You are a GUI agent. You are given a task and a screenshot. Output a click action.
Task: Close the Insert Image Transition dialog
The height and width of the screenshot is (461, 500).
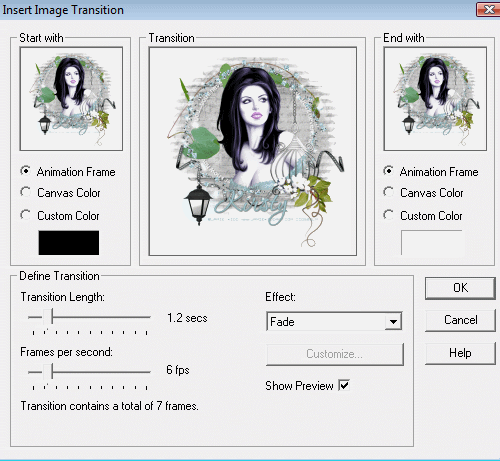[488, 9]
